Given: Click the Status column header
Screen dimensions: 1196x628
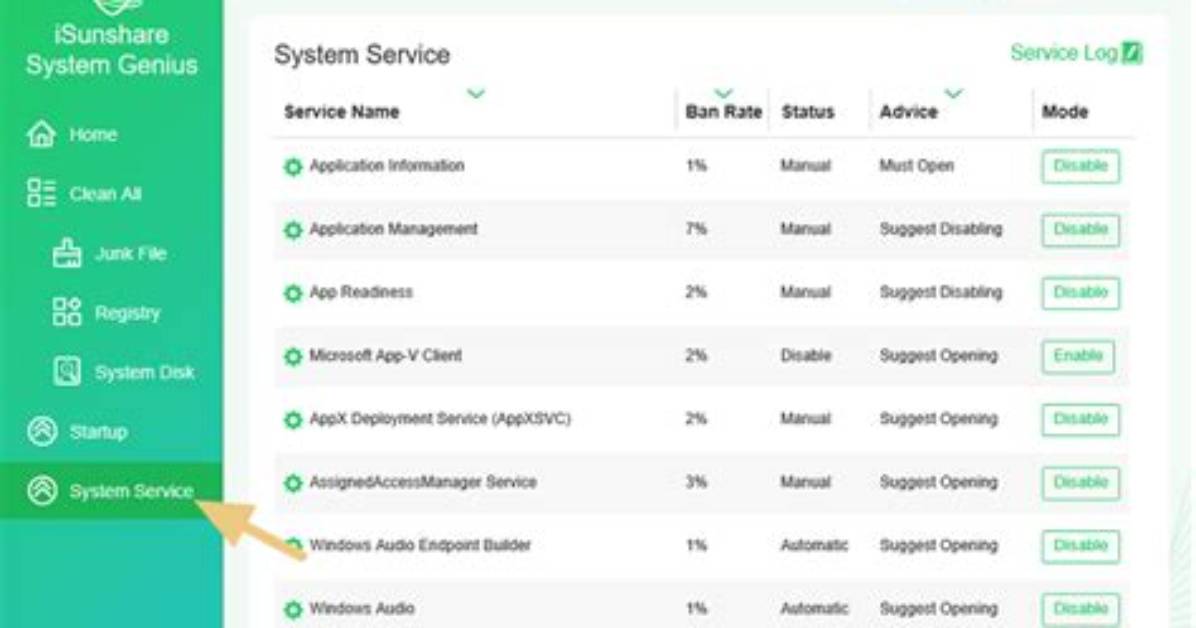Looking at the screenshot, I should (808, 112).
